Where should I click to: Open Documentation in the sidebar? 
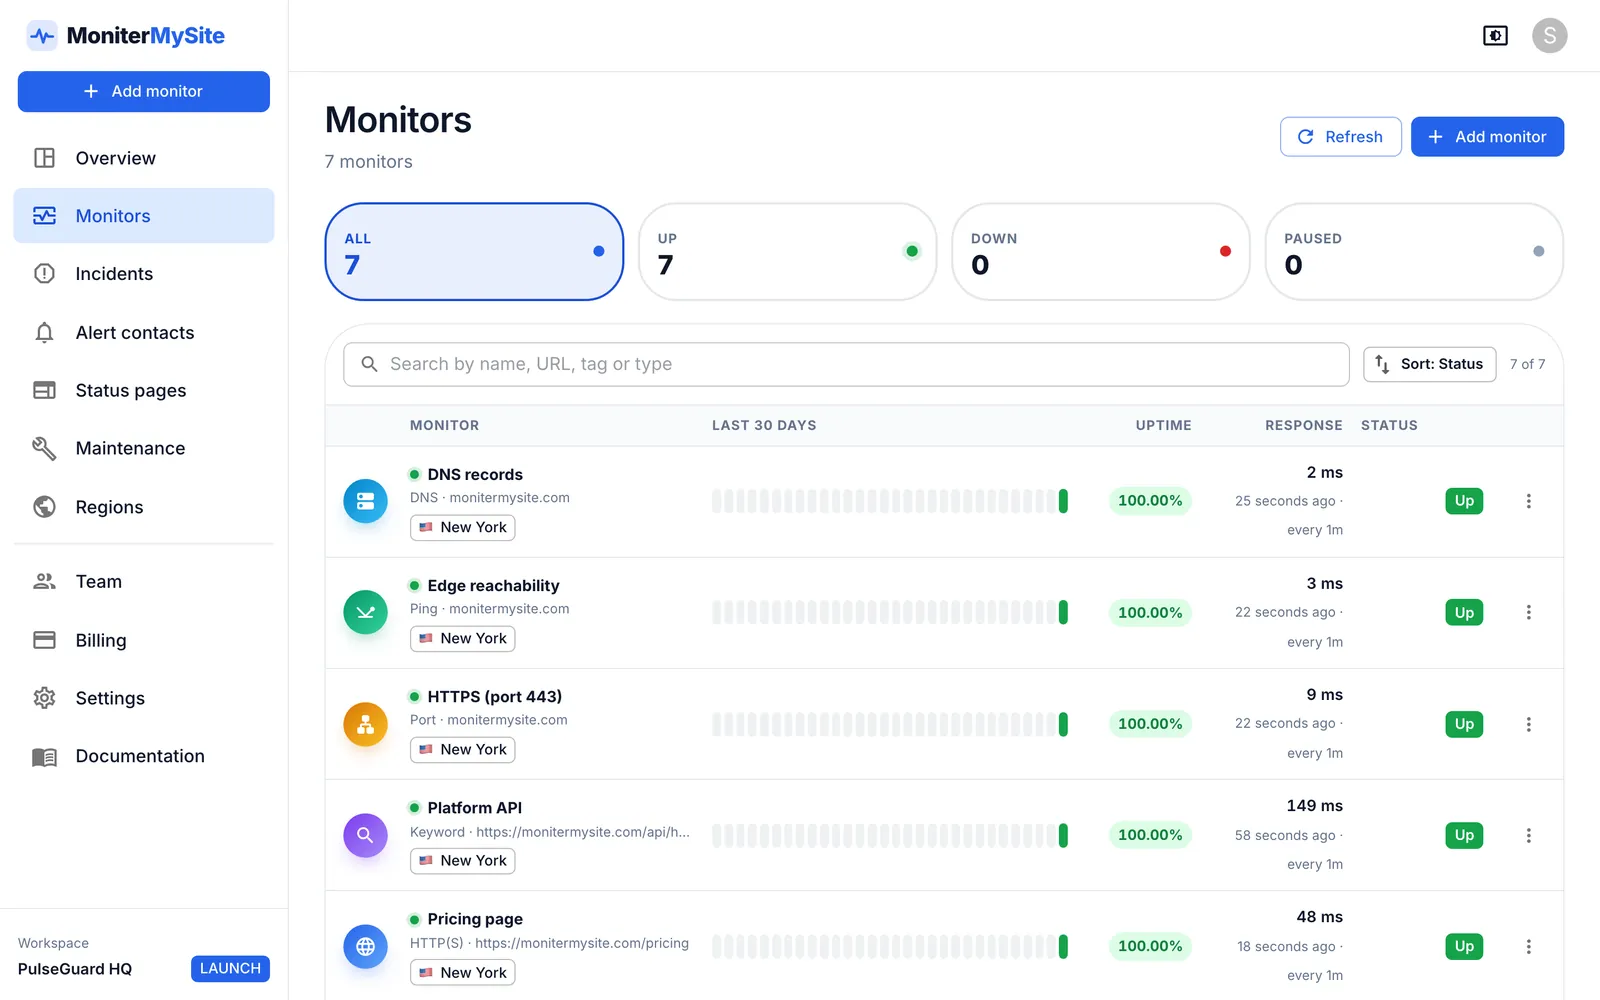[x=144, y=756]
